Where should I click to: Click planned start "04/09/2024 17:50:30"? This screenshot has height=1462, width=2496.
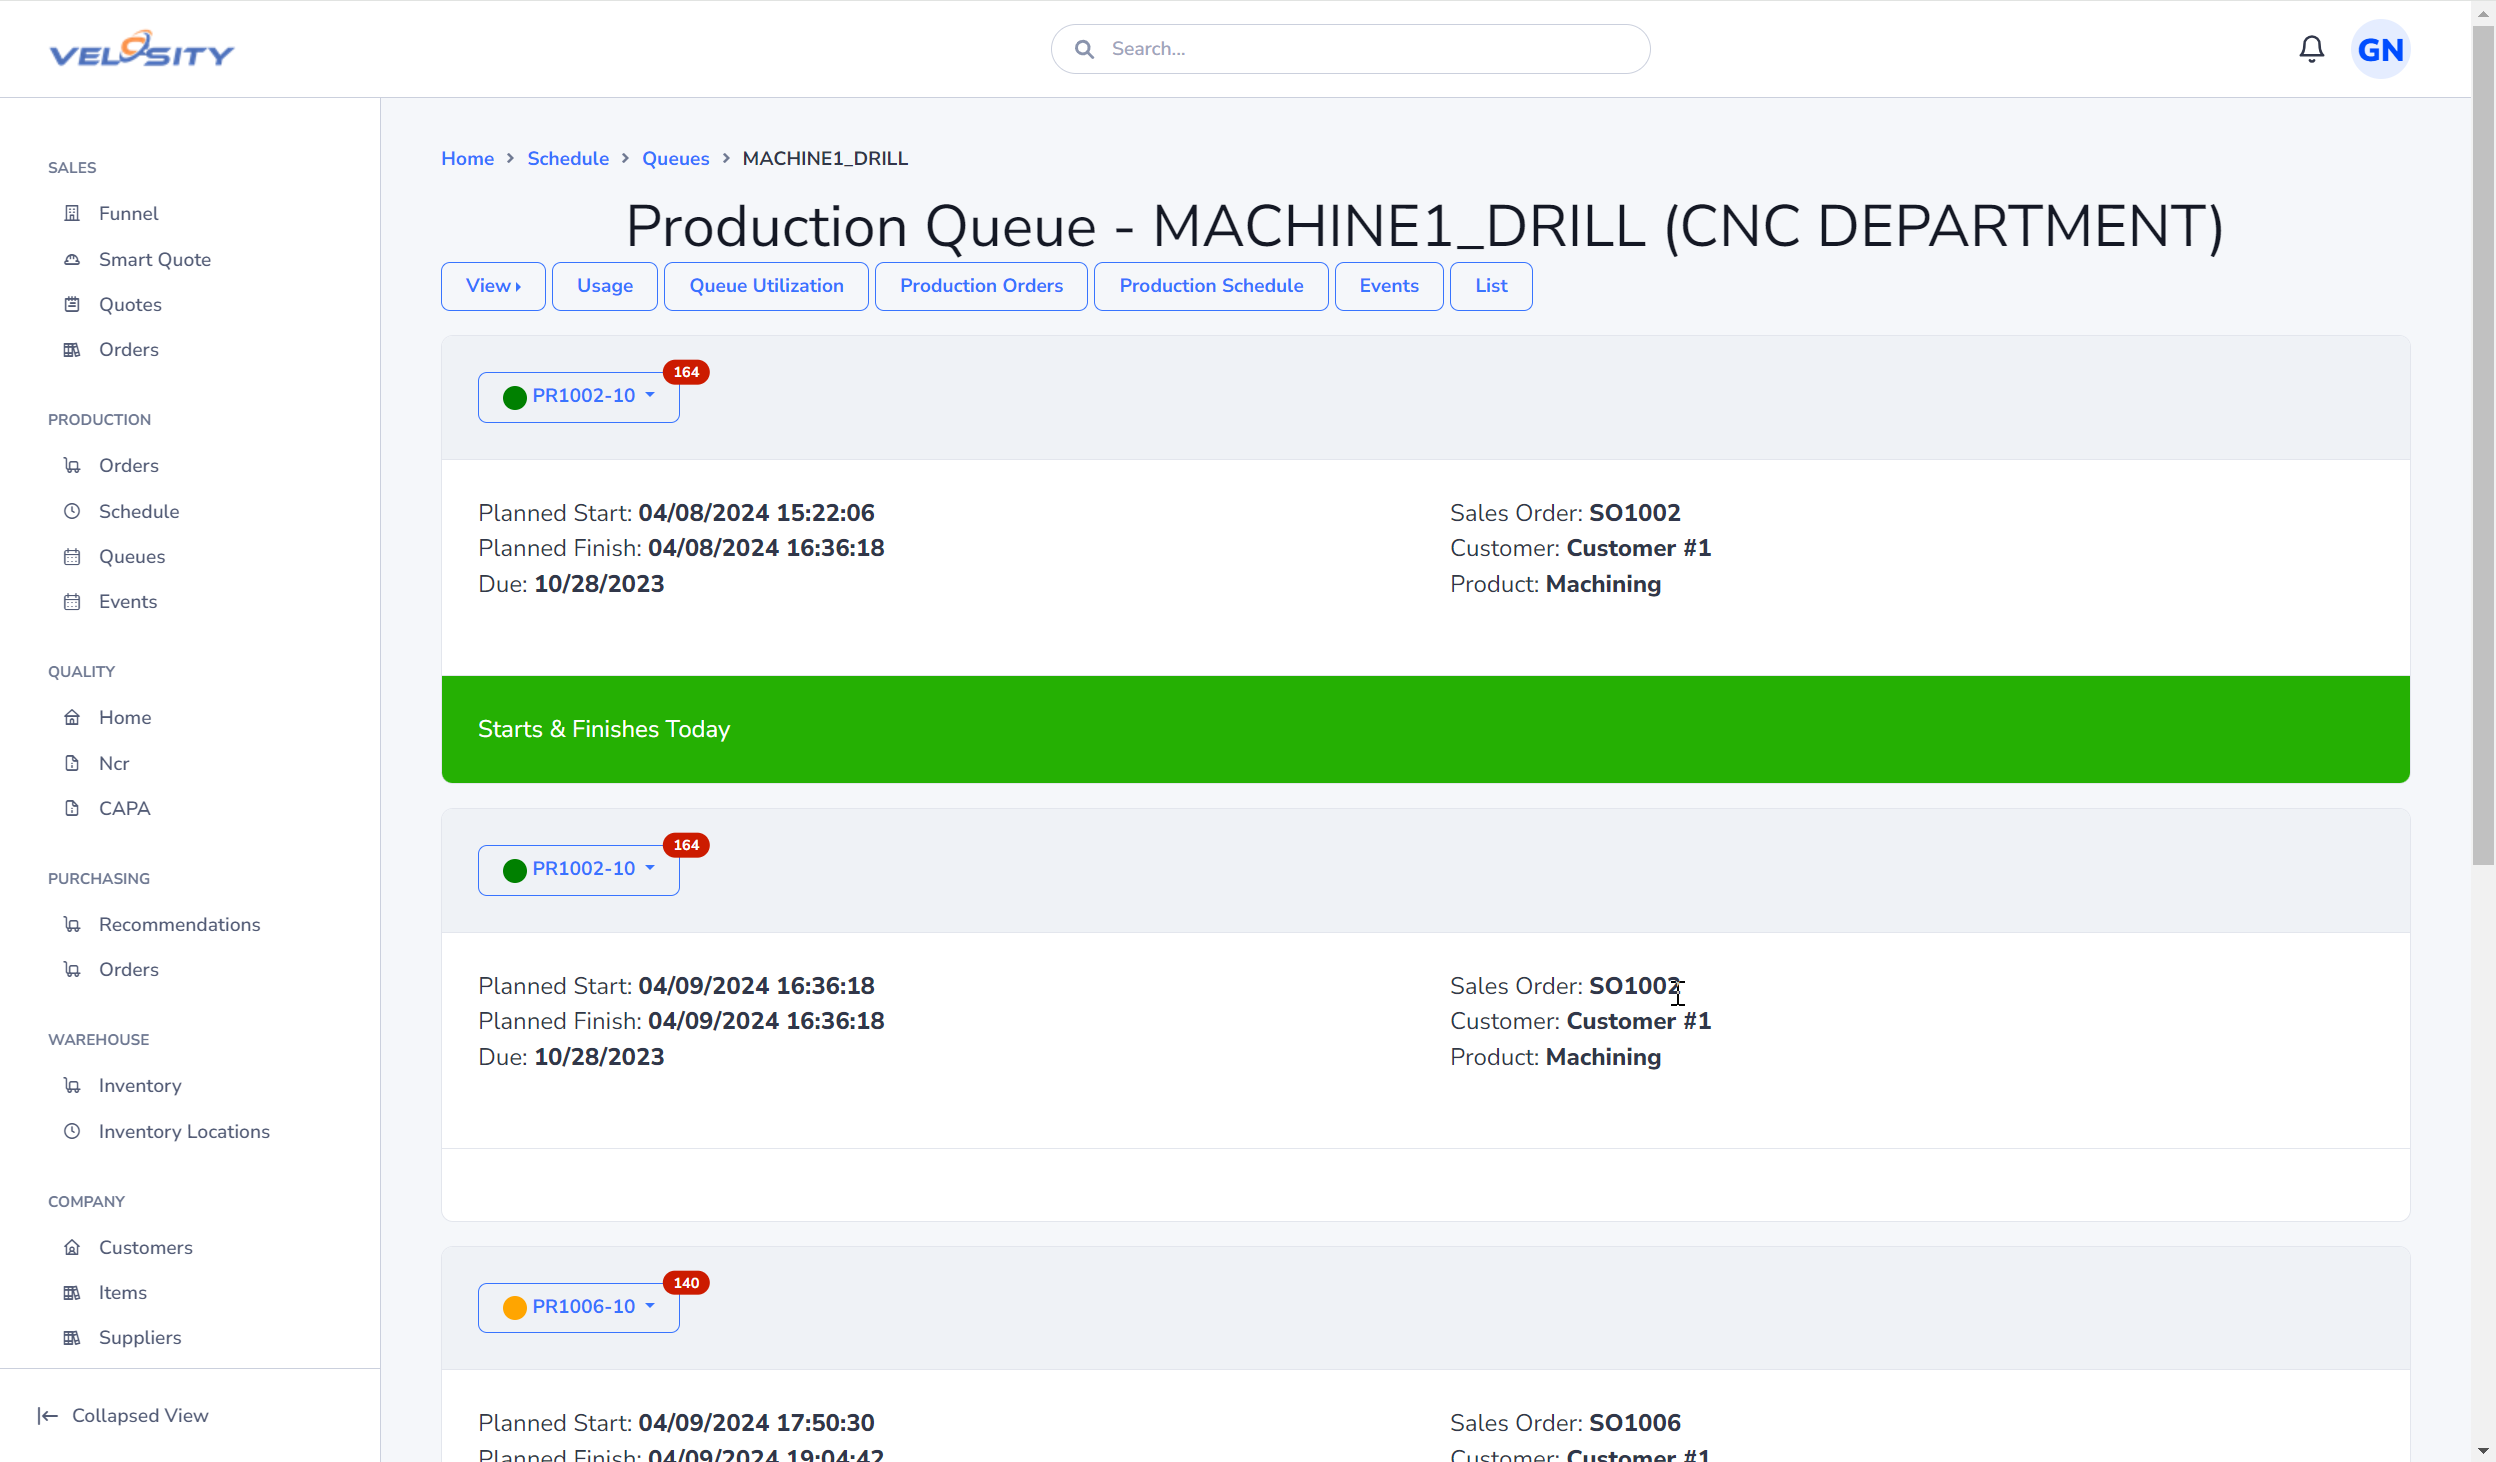coord(757,1423)
